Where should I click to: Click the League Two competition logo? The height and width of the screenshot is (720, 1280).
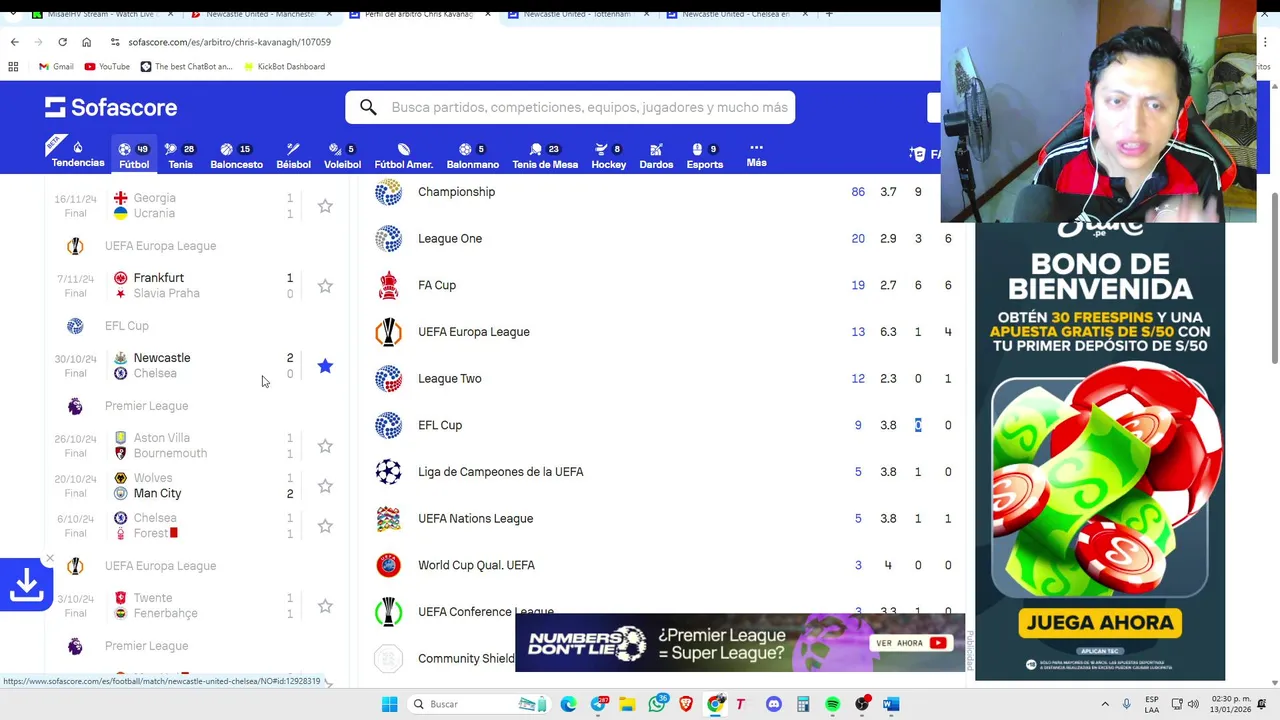(389, 379)
